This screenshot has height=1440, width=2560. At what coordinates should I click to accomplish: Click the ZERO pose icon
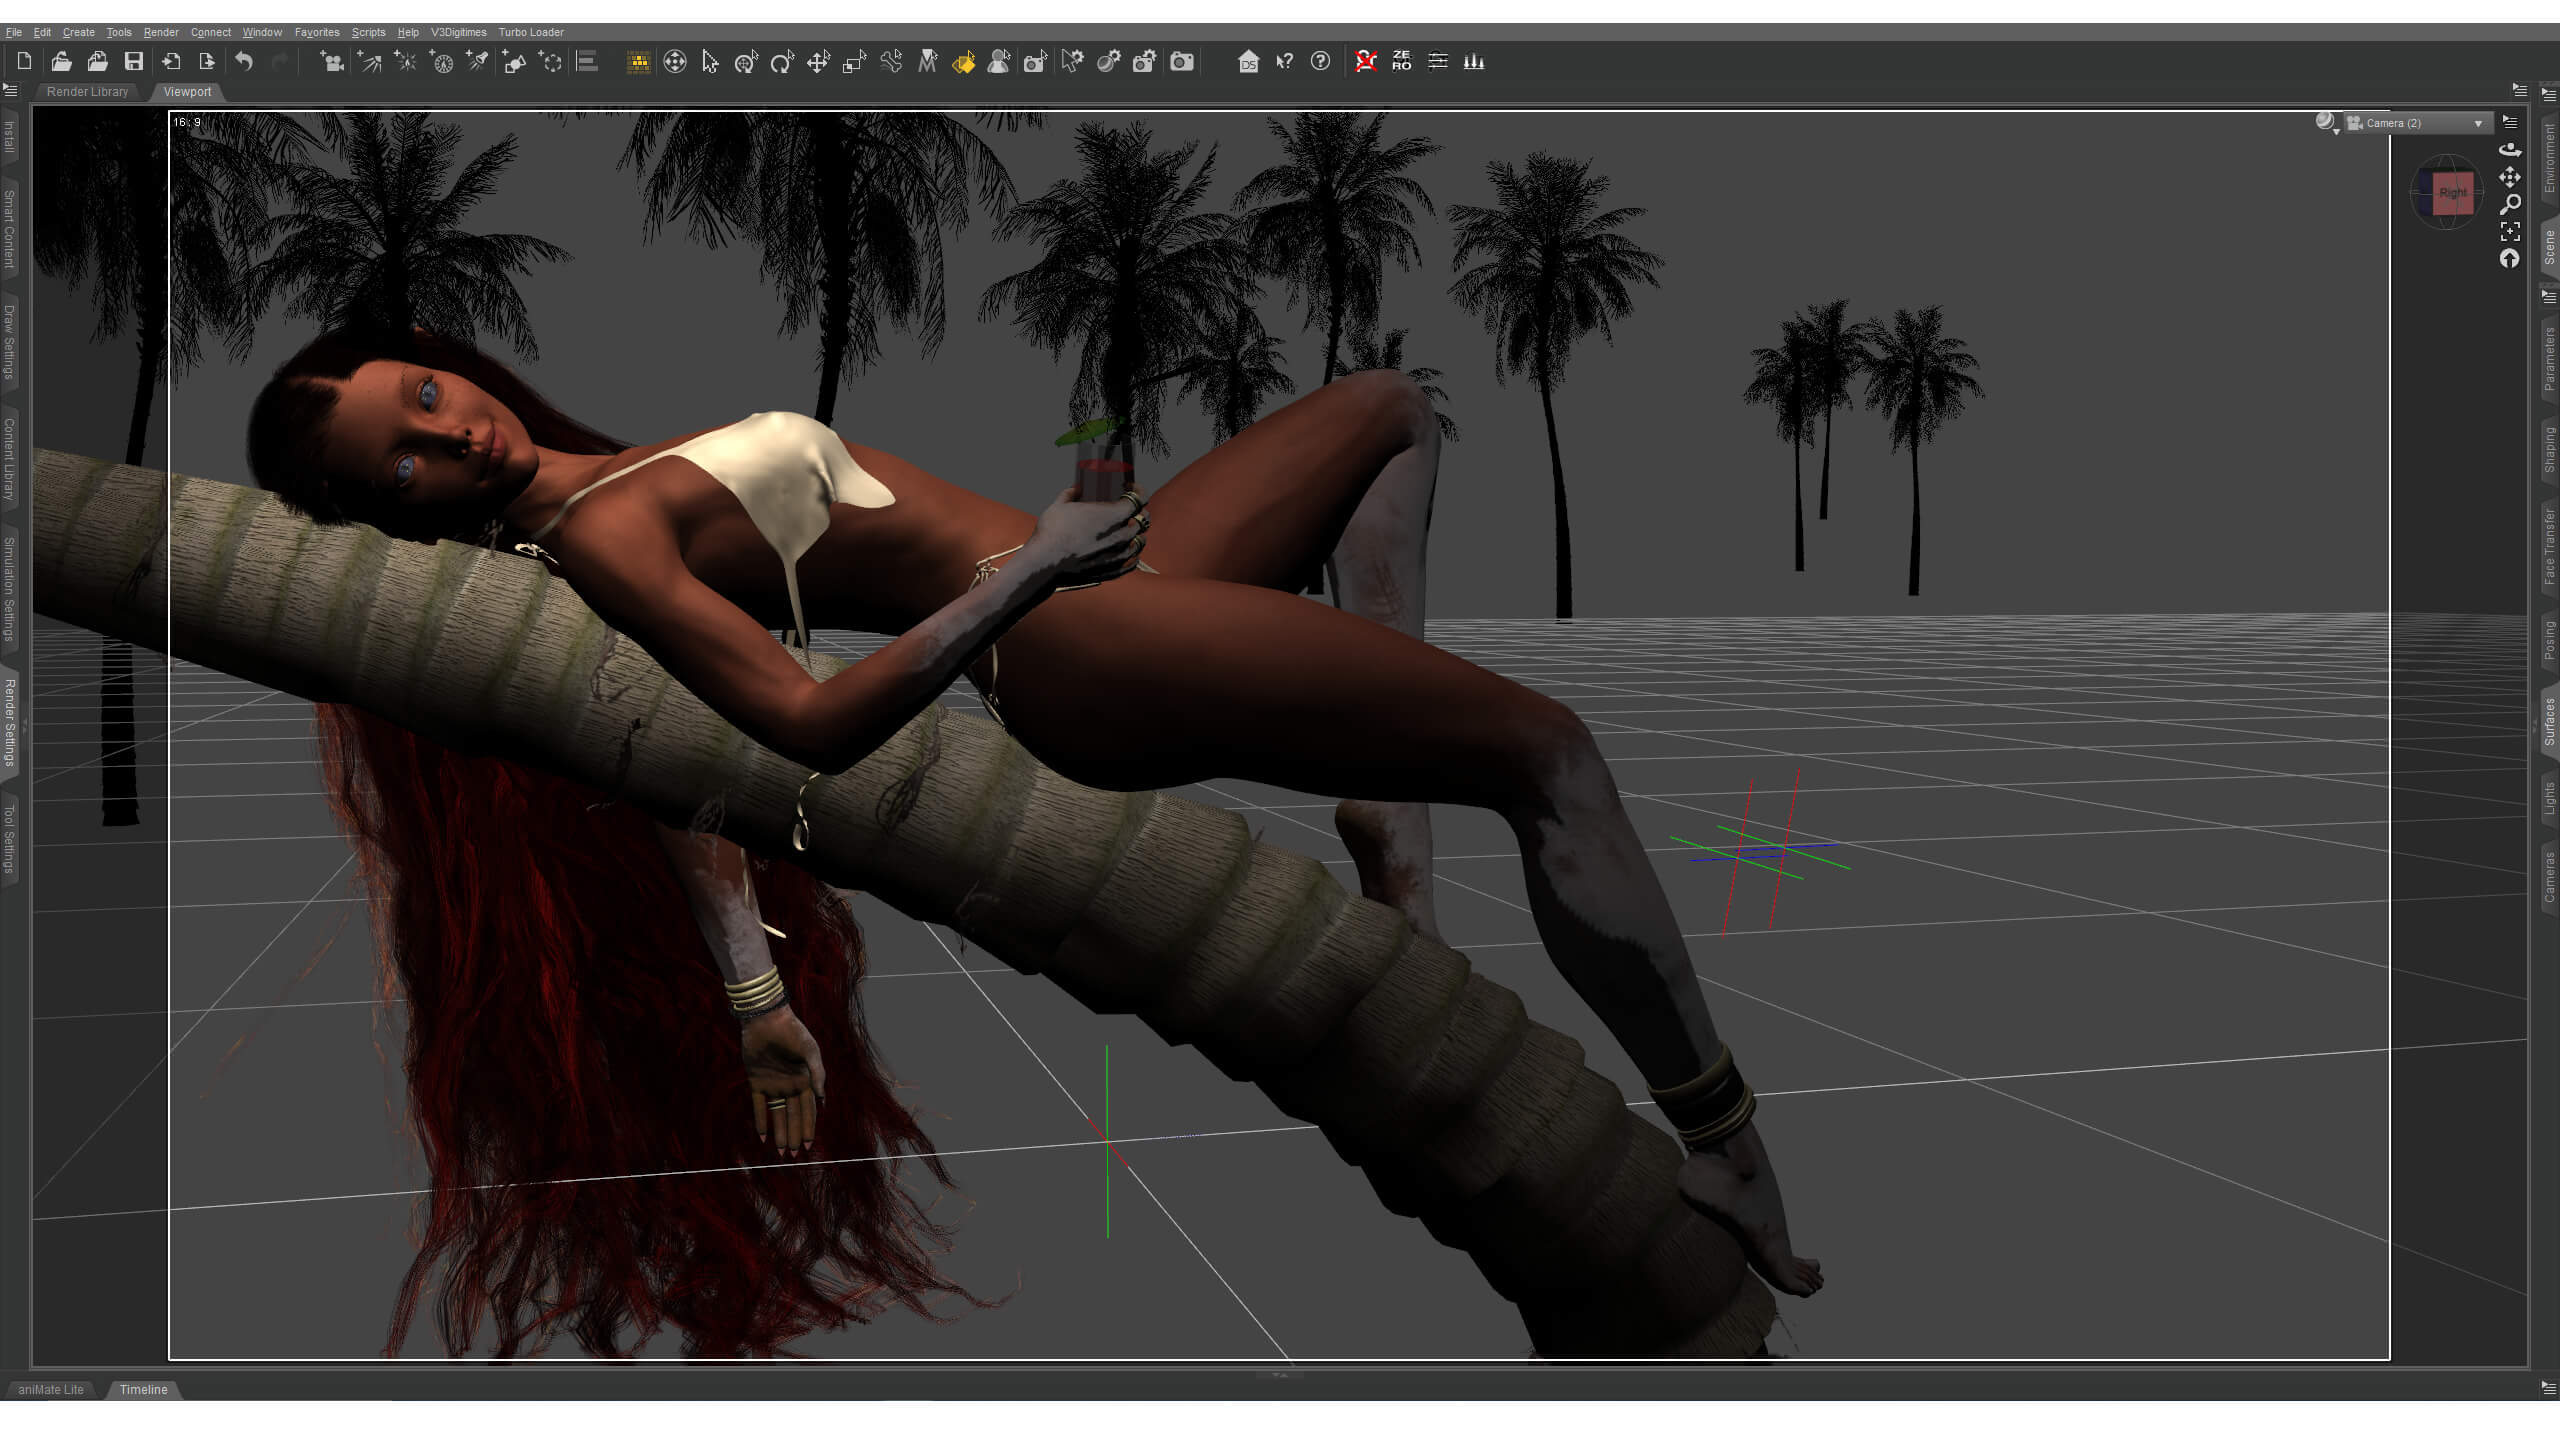(x=1401, y=61)
